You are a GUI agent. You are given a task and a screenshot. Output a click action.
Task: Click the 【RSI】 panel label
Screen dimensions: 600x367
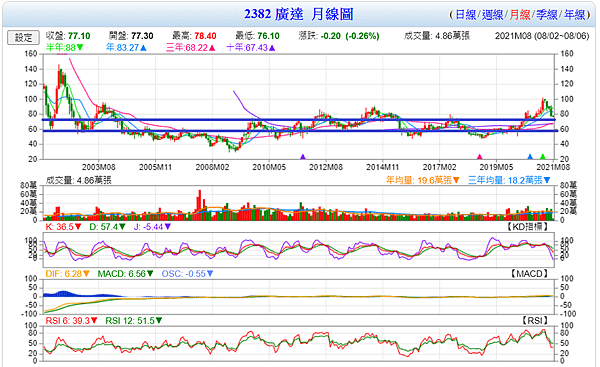click(535, 320)
